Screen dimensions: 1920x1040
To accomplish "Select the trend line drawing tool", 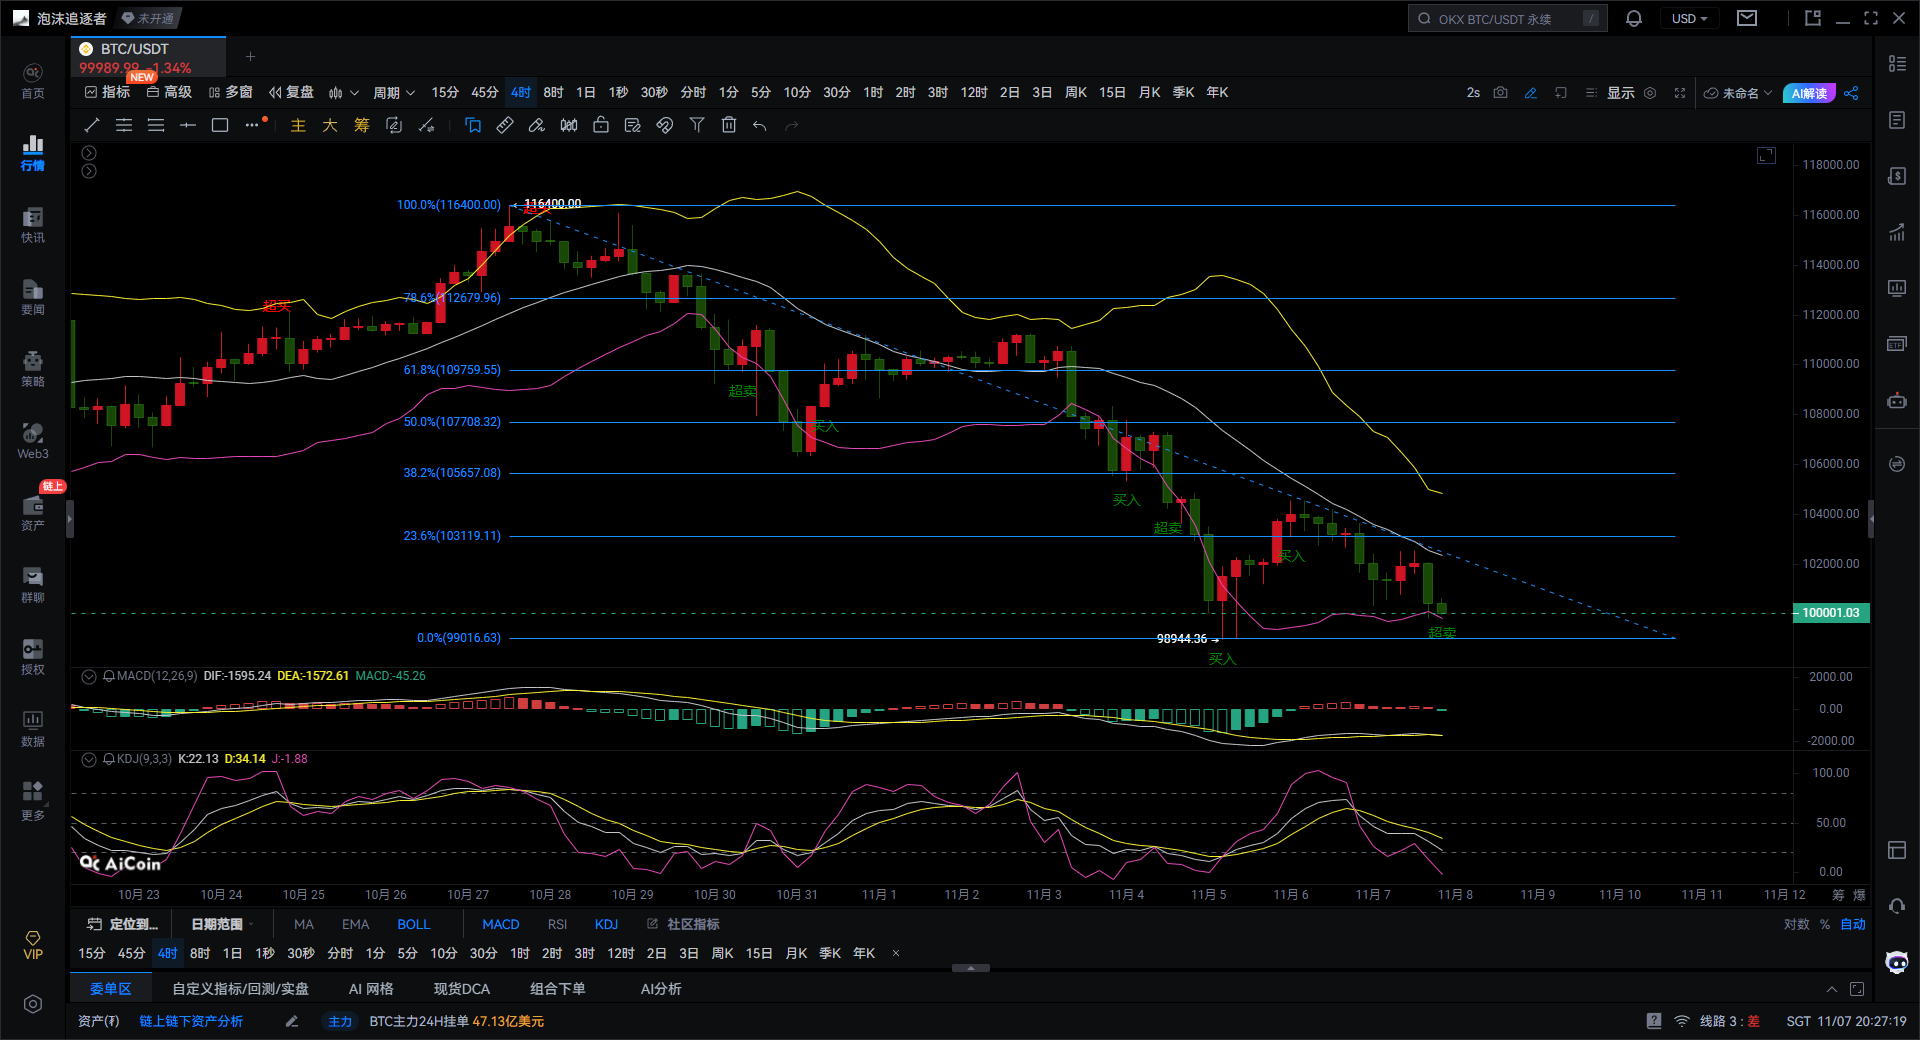I will coord(92,125).
